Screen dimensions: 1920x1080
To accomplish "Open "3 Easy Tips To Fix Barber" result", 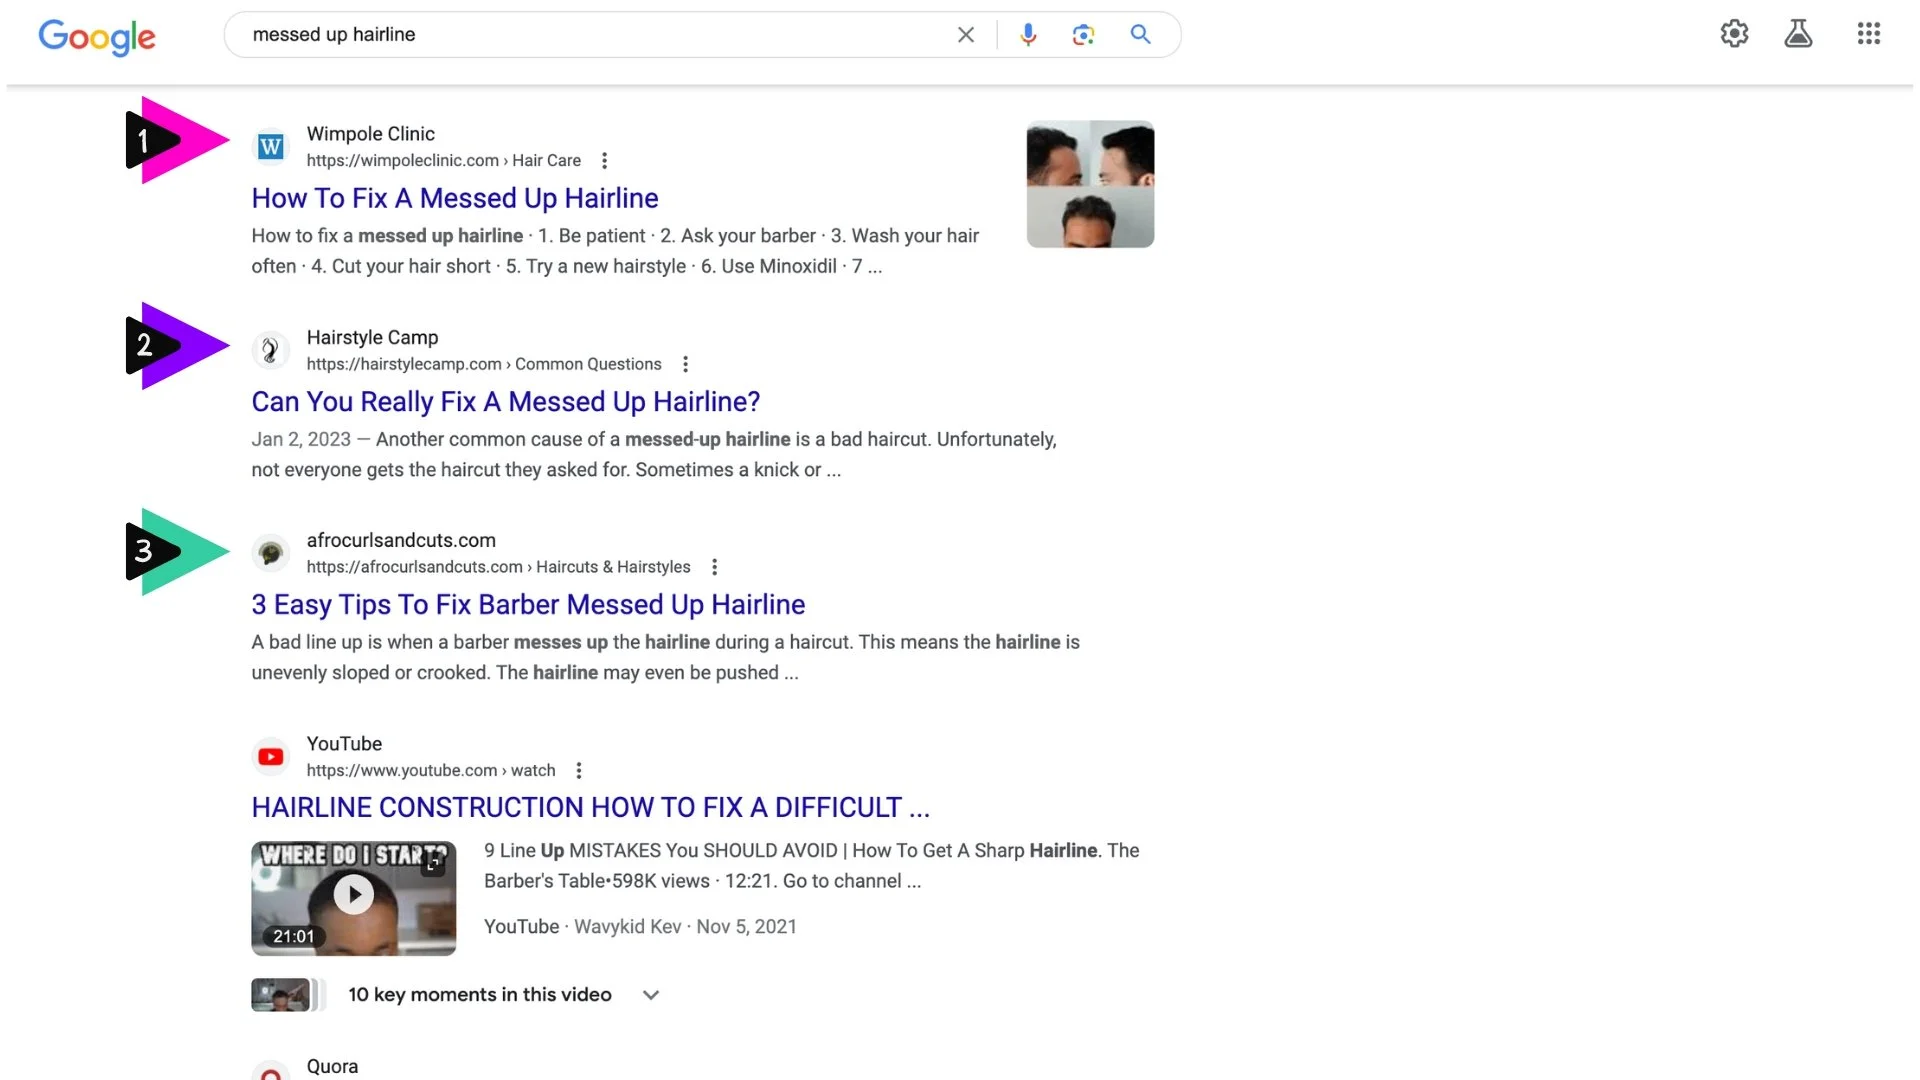I will pos(527,605).
